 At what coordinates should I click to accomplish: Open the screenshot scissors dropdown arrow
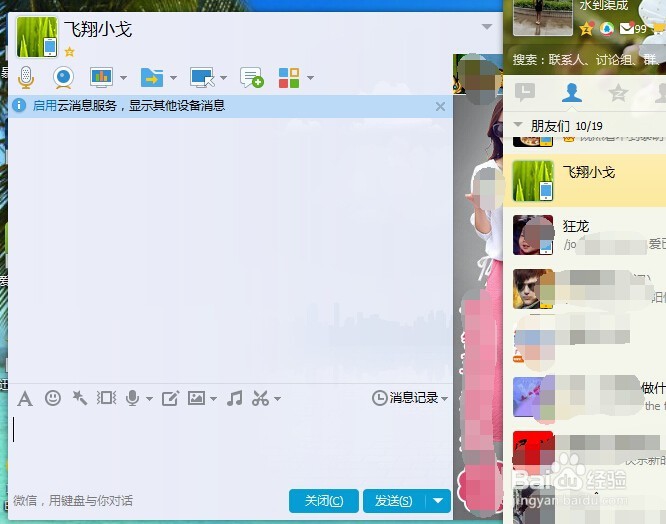[277, 399]
